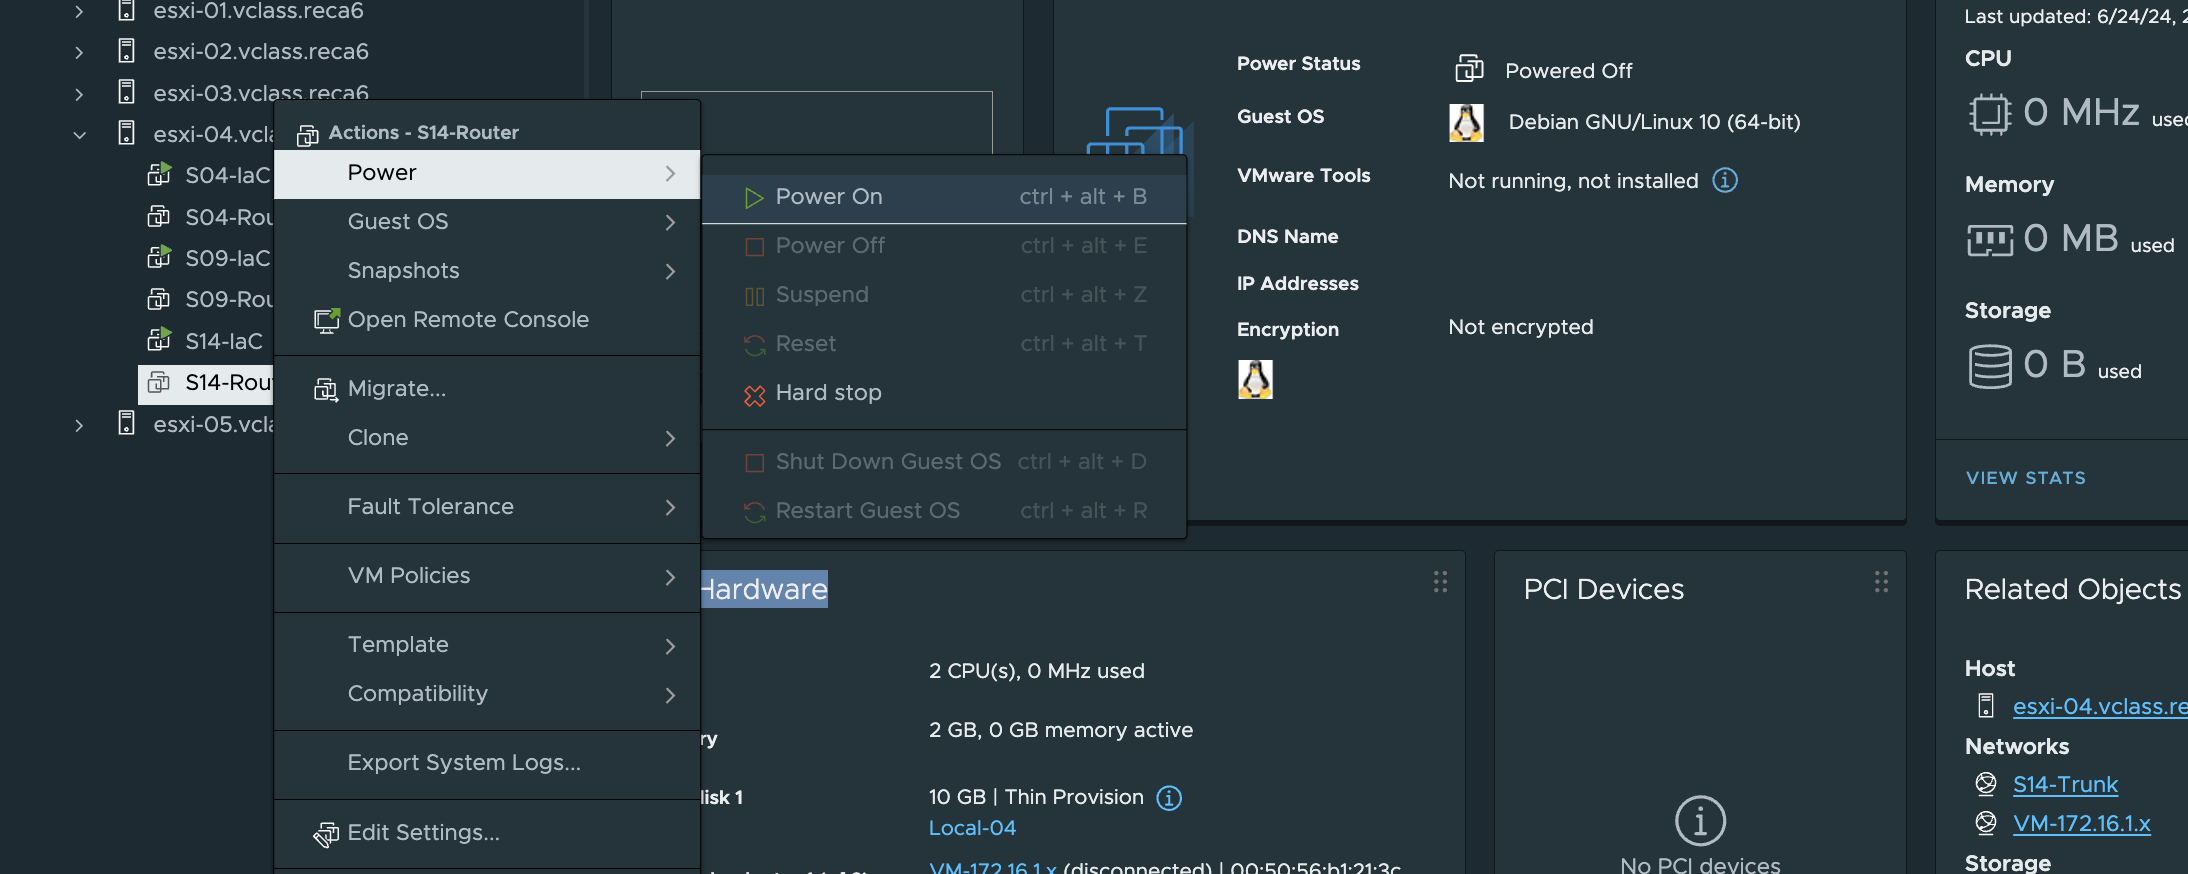Screen dimensions: 2188x874
Task: Open the Power actions menu entry
Action: [487, 173]
